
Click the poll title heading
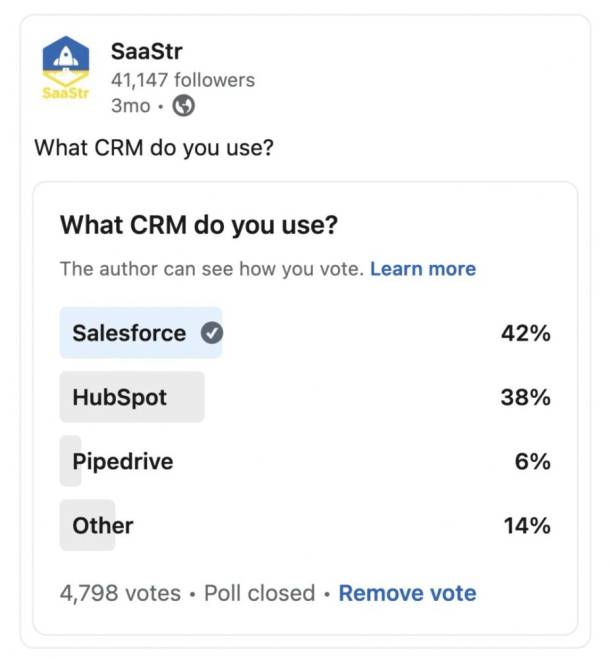[199, 225]
